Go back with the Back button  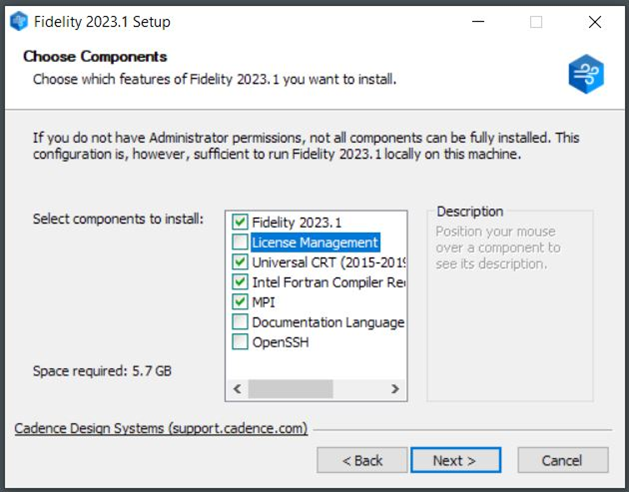tap(362, 460)
